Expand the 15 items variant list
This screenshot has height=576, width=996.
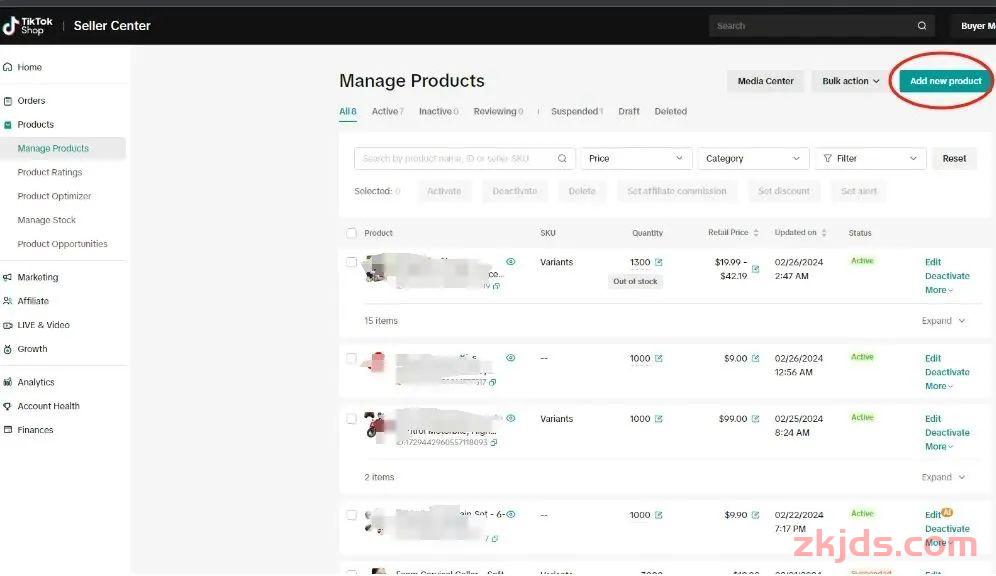tap(943, 321)
